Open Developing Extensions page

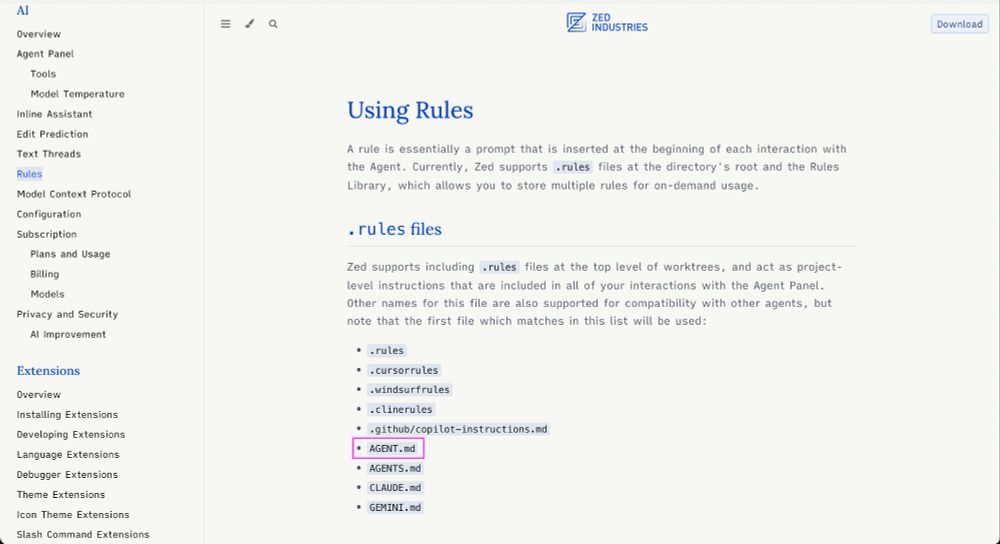(x=71, y=434)
